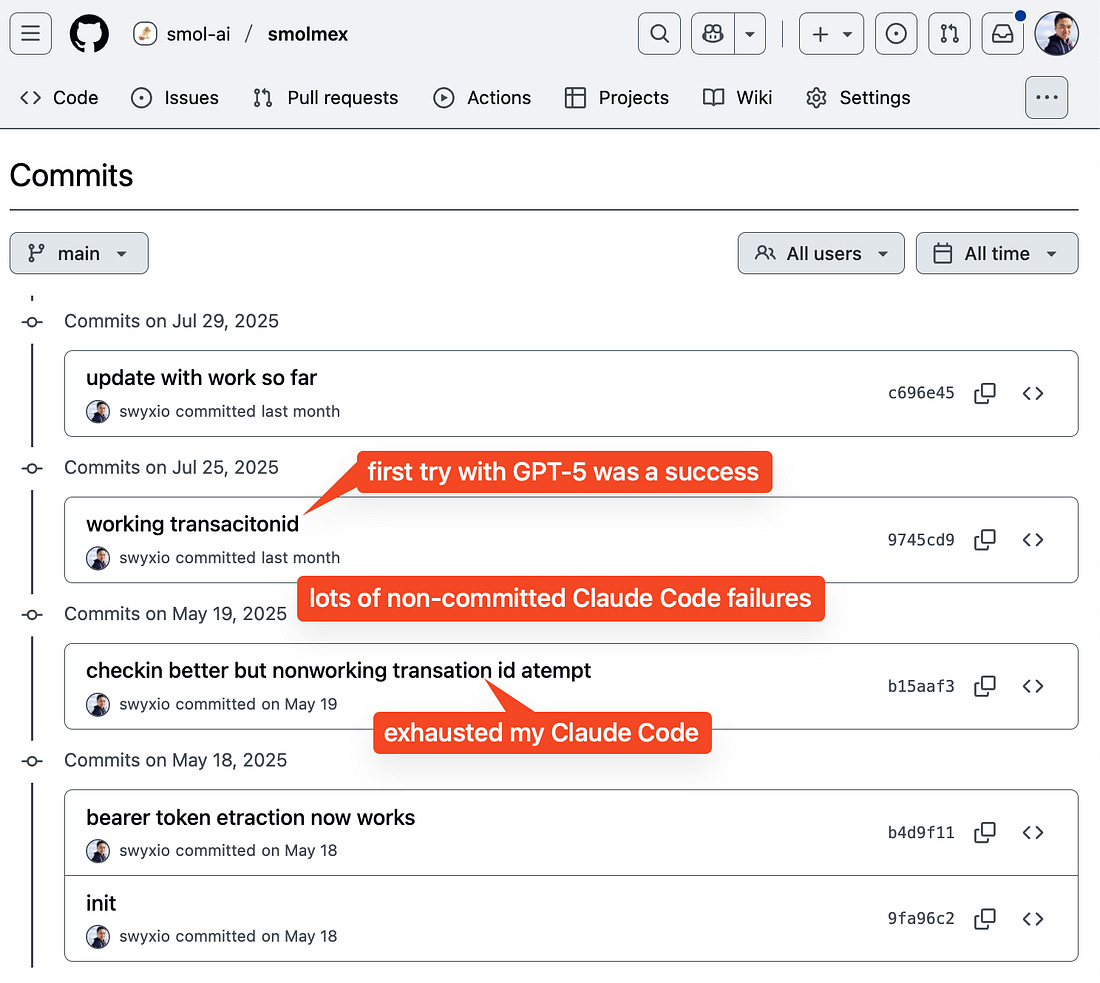Open GitHub Copilot chat icon
Viewport: 1100px width, 983px height.
713,34
